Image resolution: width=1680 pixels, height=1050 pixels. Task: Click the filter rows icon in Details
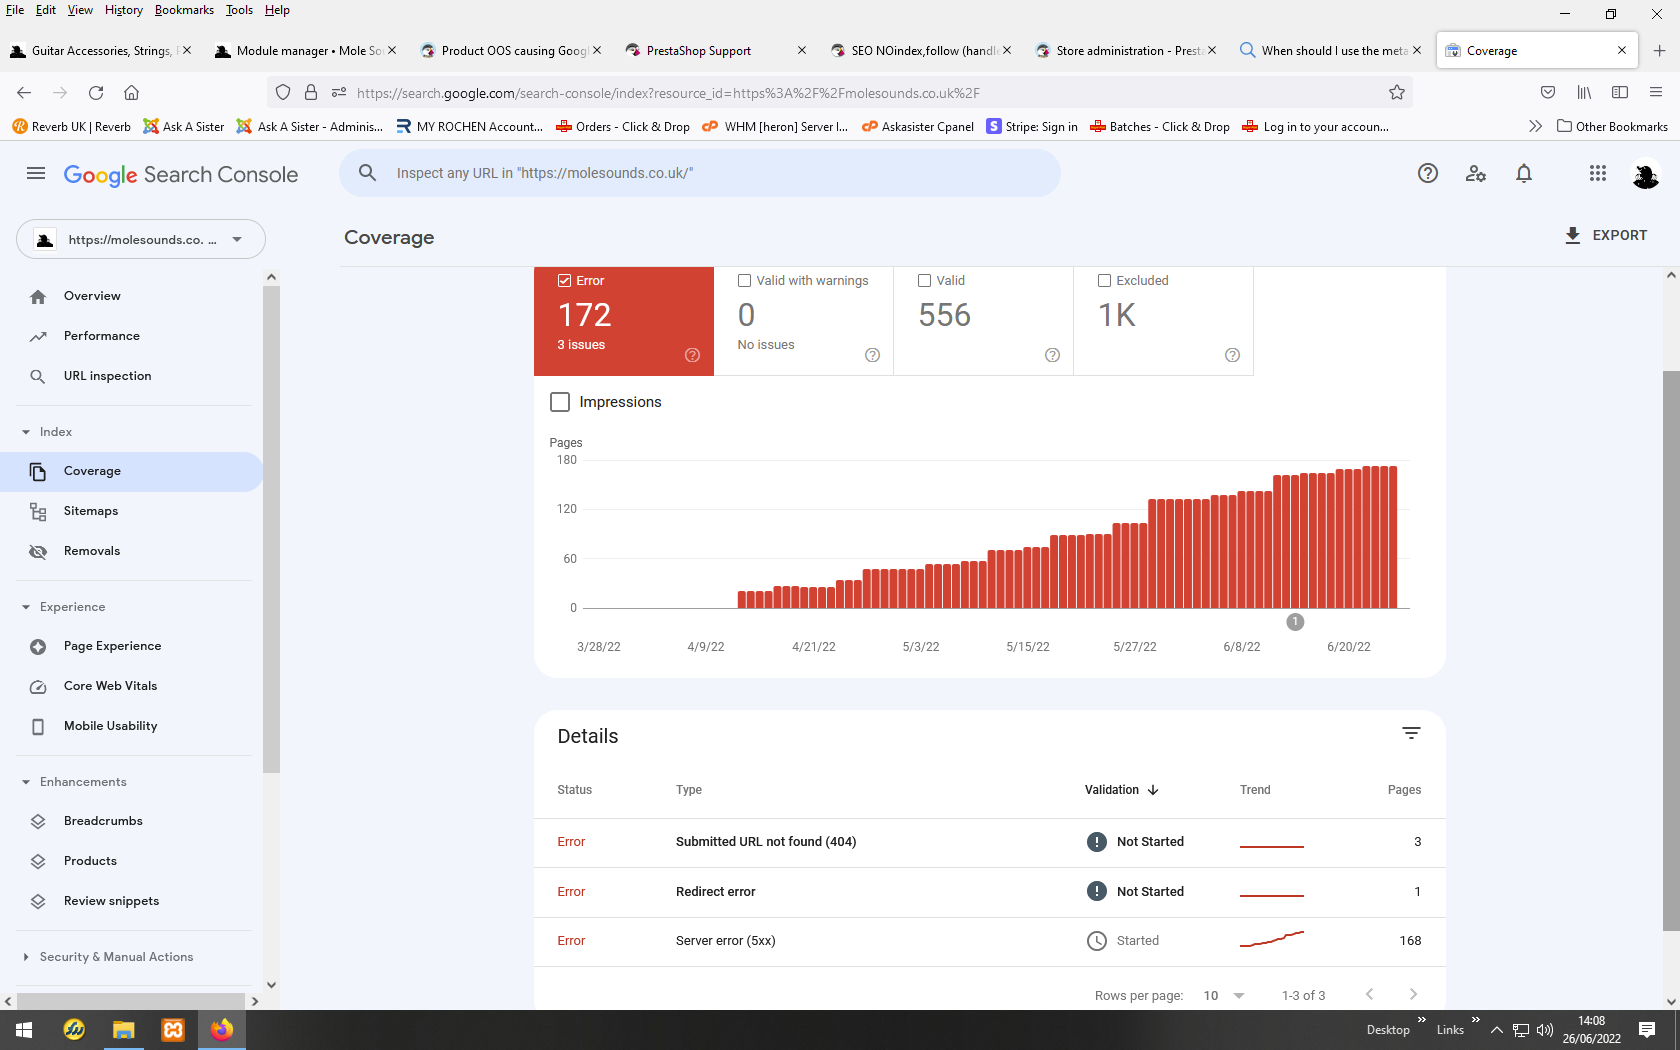pyautogui.click(x=1411, y=734)
